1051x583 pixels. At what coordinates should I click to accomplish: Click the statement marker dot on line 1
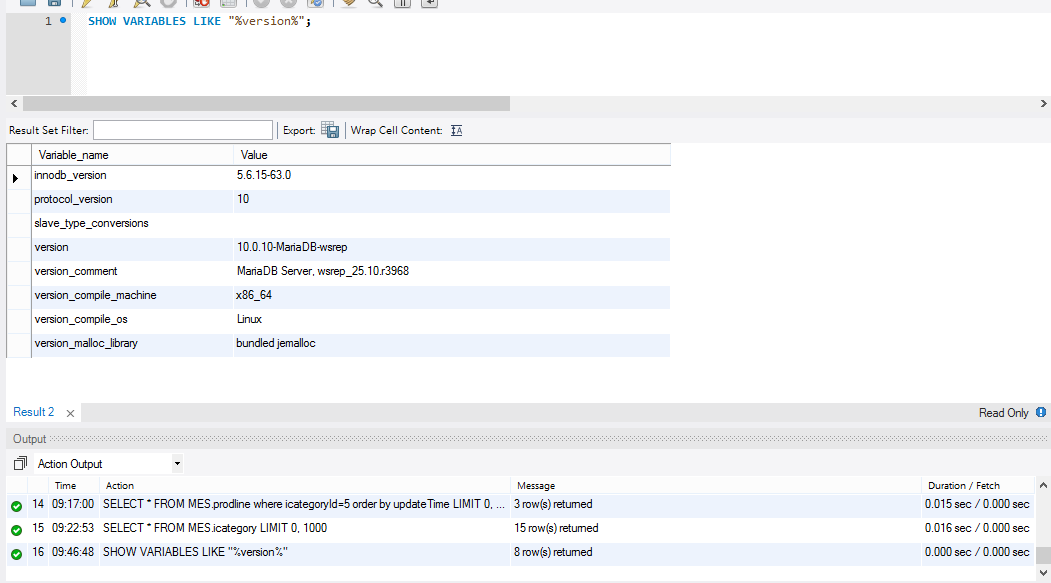click(x=63, y=20)
